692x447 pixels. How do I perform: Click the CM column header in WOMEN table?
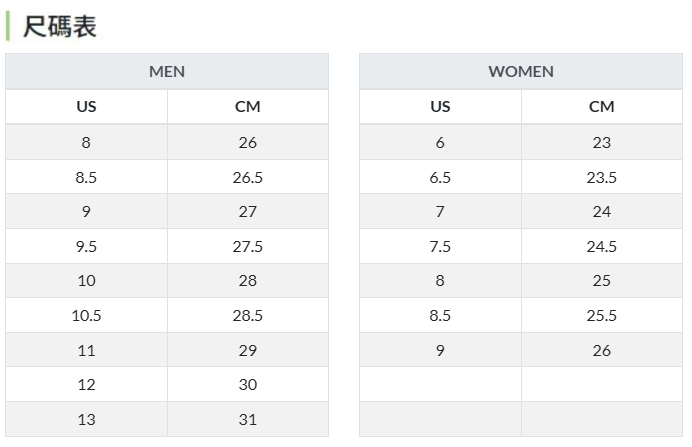pos(602,107)
